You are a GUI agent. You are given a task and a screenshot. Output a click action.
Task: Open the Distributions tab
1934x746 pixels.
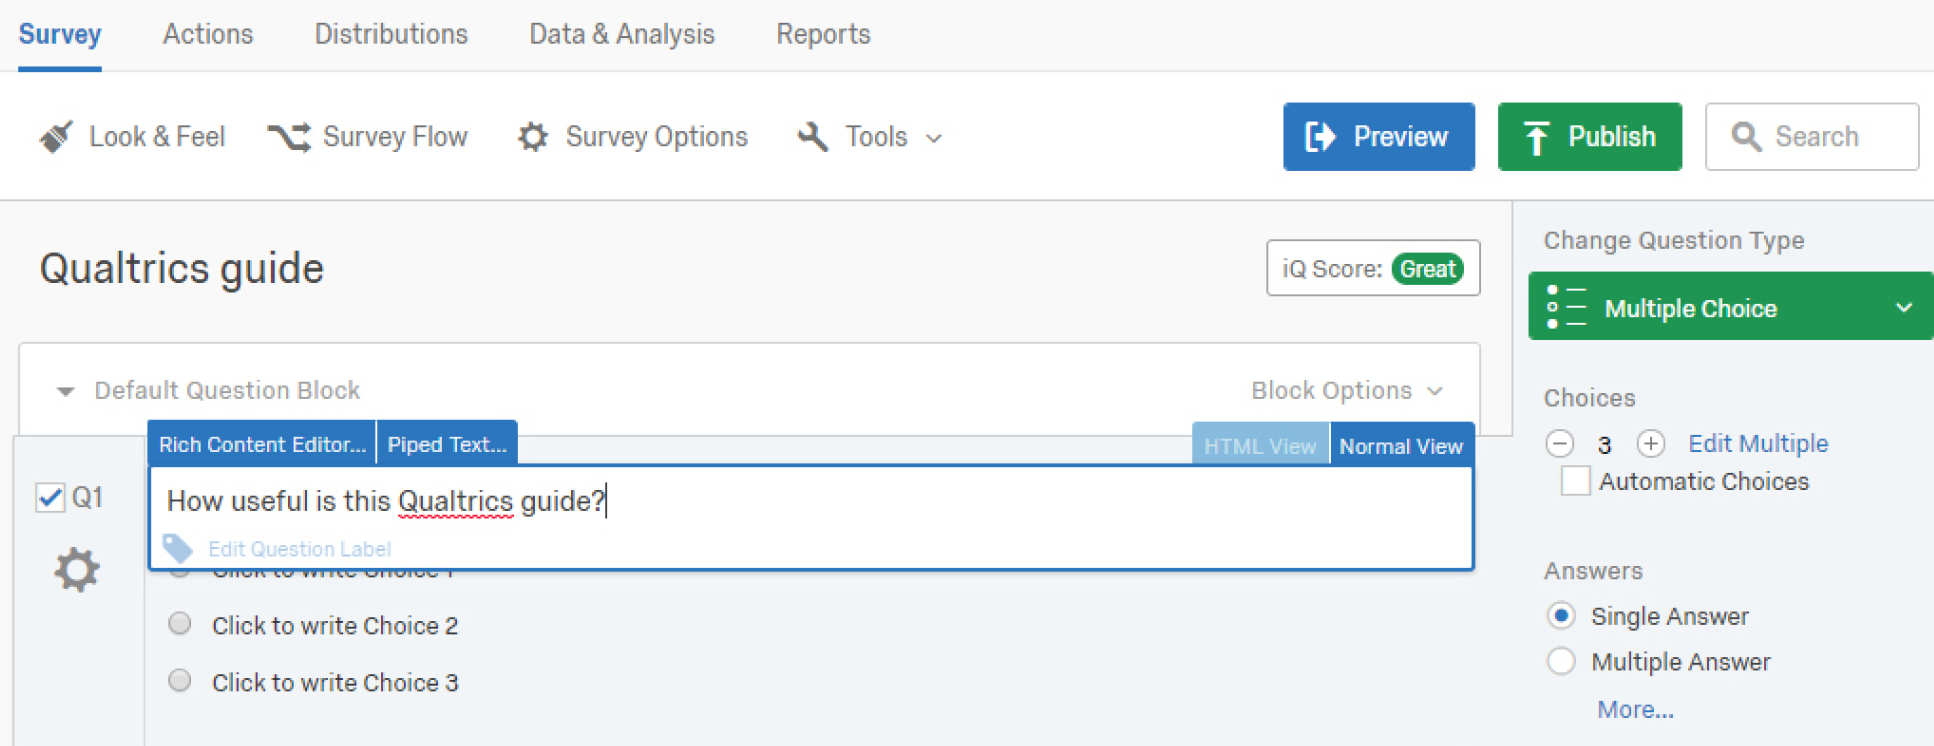[391, 34]
